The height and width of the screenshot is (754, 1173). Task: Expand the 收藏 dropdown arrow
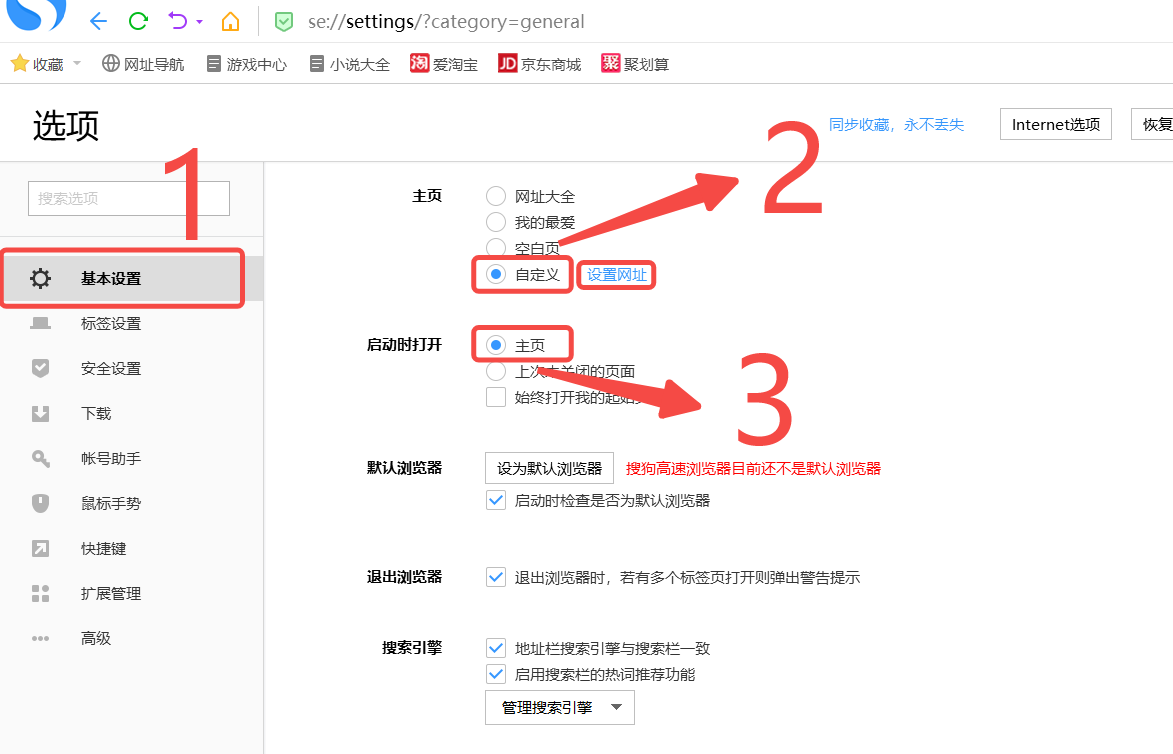pos(77,64)
